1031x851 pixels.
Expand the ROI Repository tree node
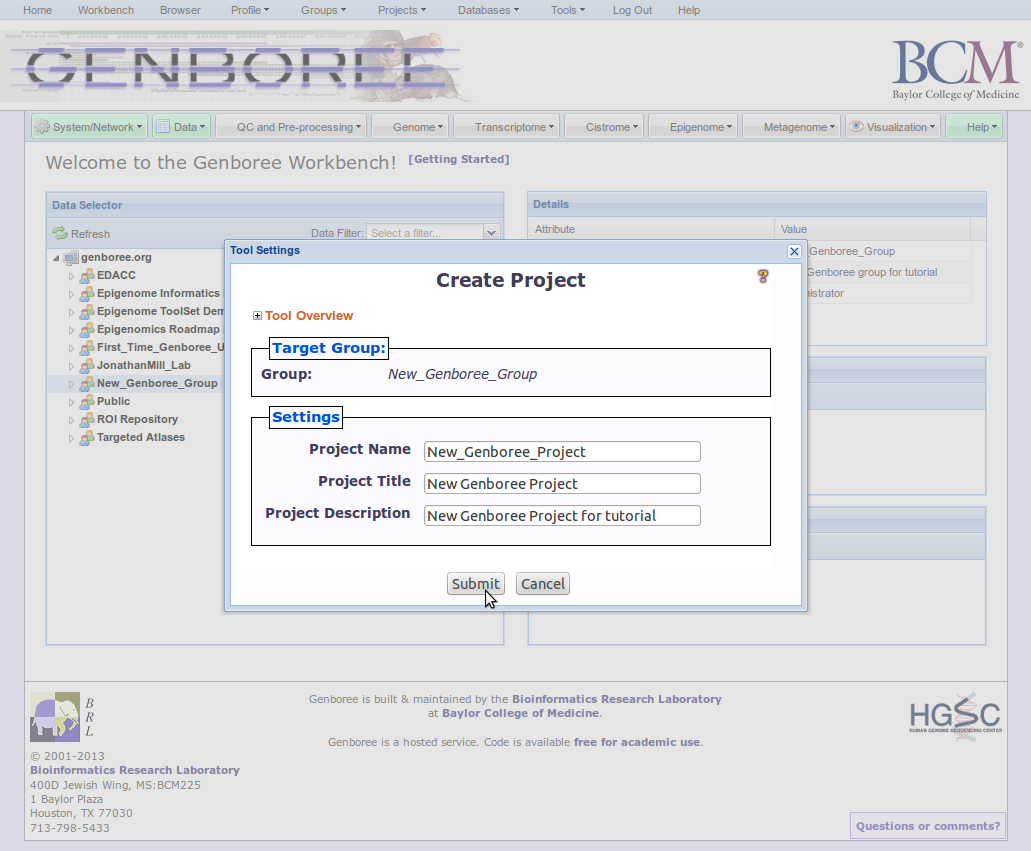coord(71,420)
